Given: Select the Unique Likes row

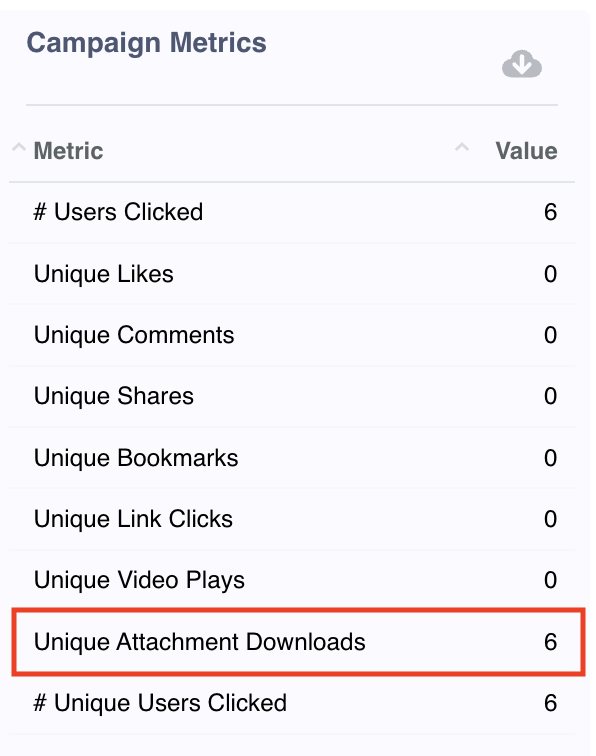Looking at the screenshot, I should point(292,274).
